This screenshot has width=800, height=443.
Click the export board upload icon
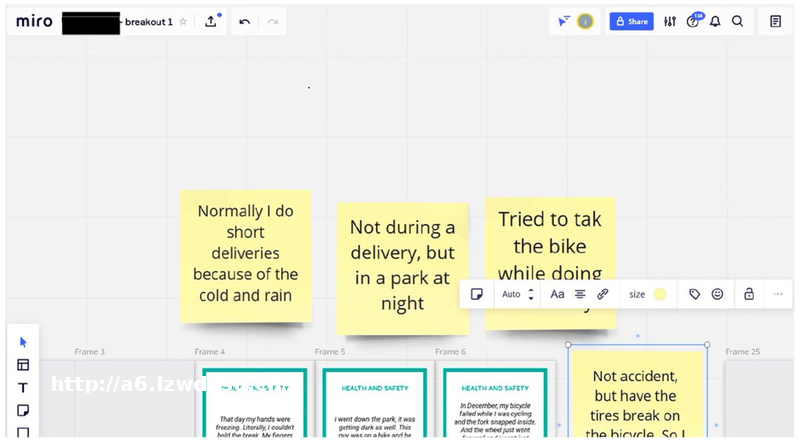[211, 21]
